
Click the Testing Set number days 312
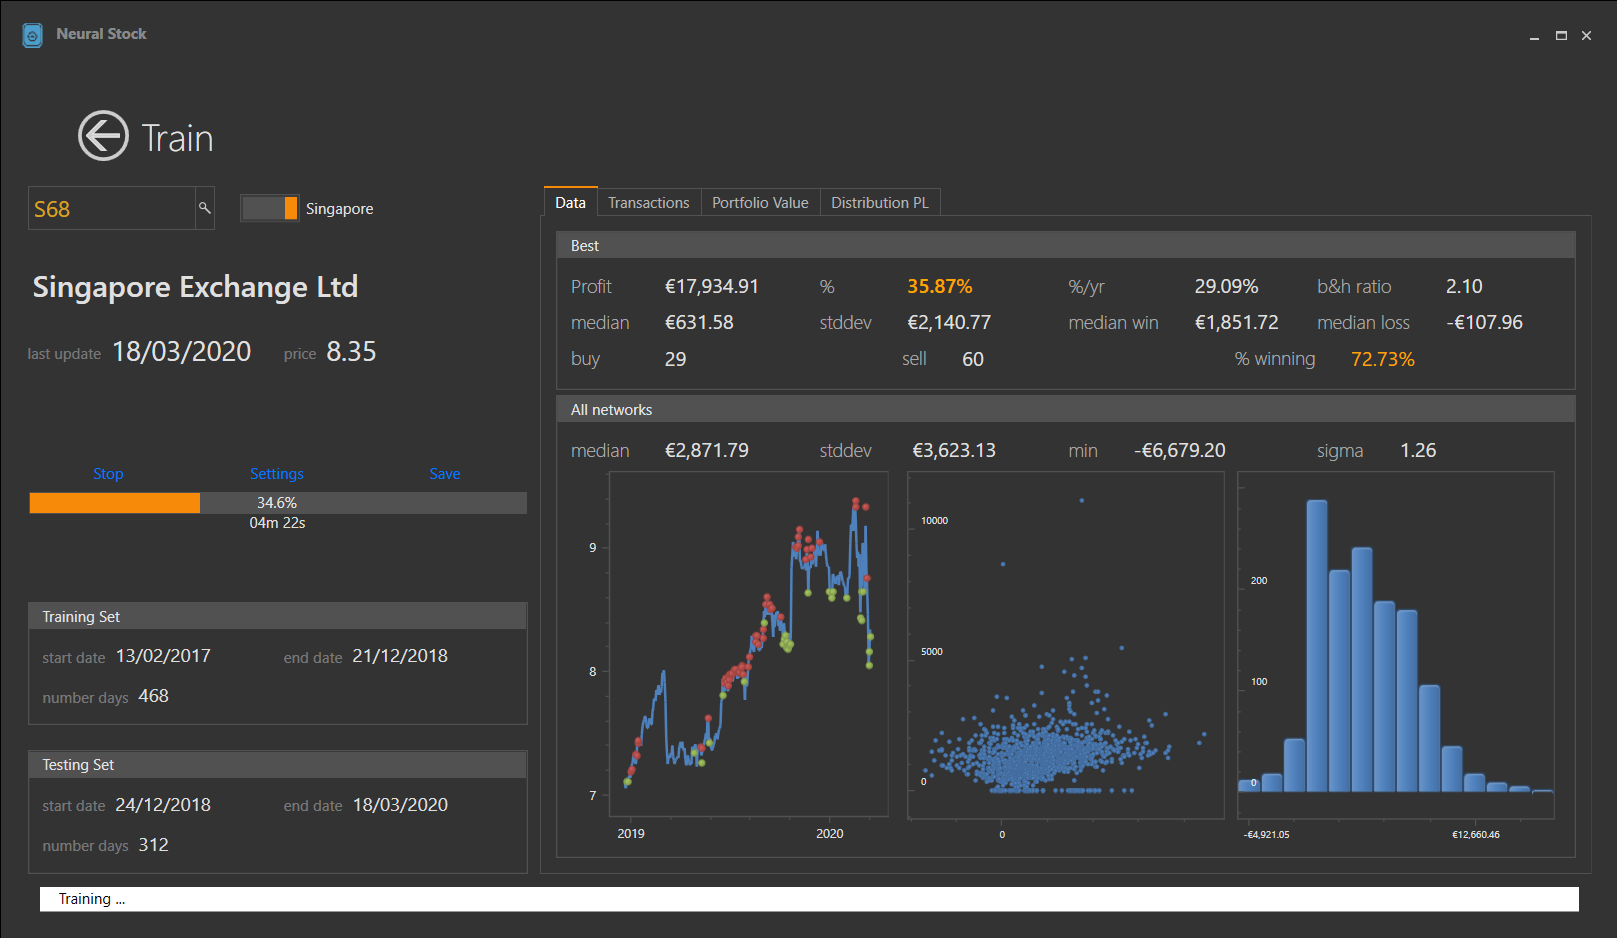153,845
